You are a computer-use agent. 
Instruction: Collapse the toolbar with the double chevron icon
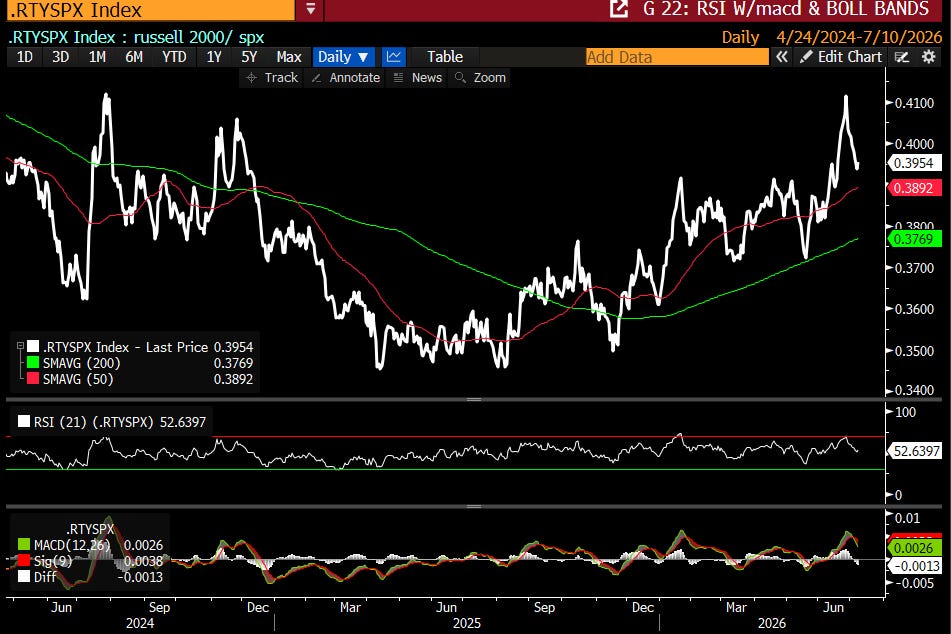click(x=782, y=57)
